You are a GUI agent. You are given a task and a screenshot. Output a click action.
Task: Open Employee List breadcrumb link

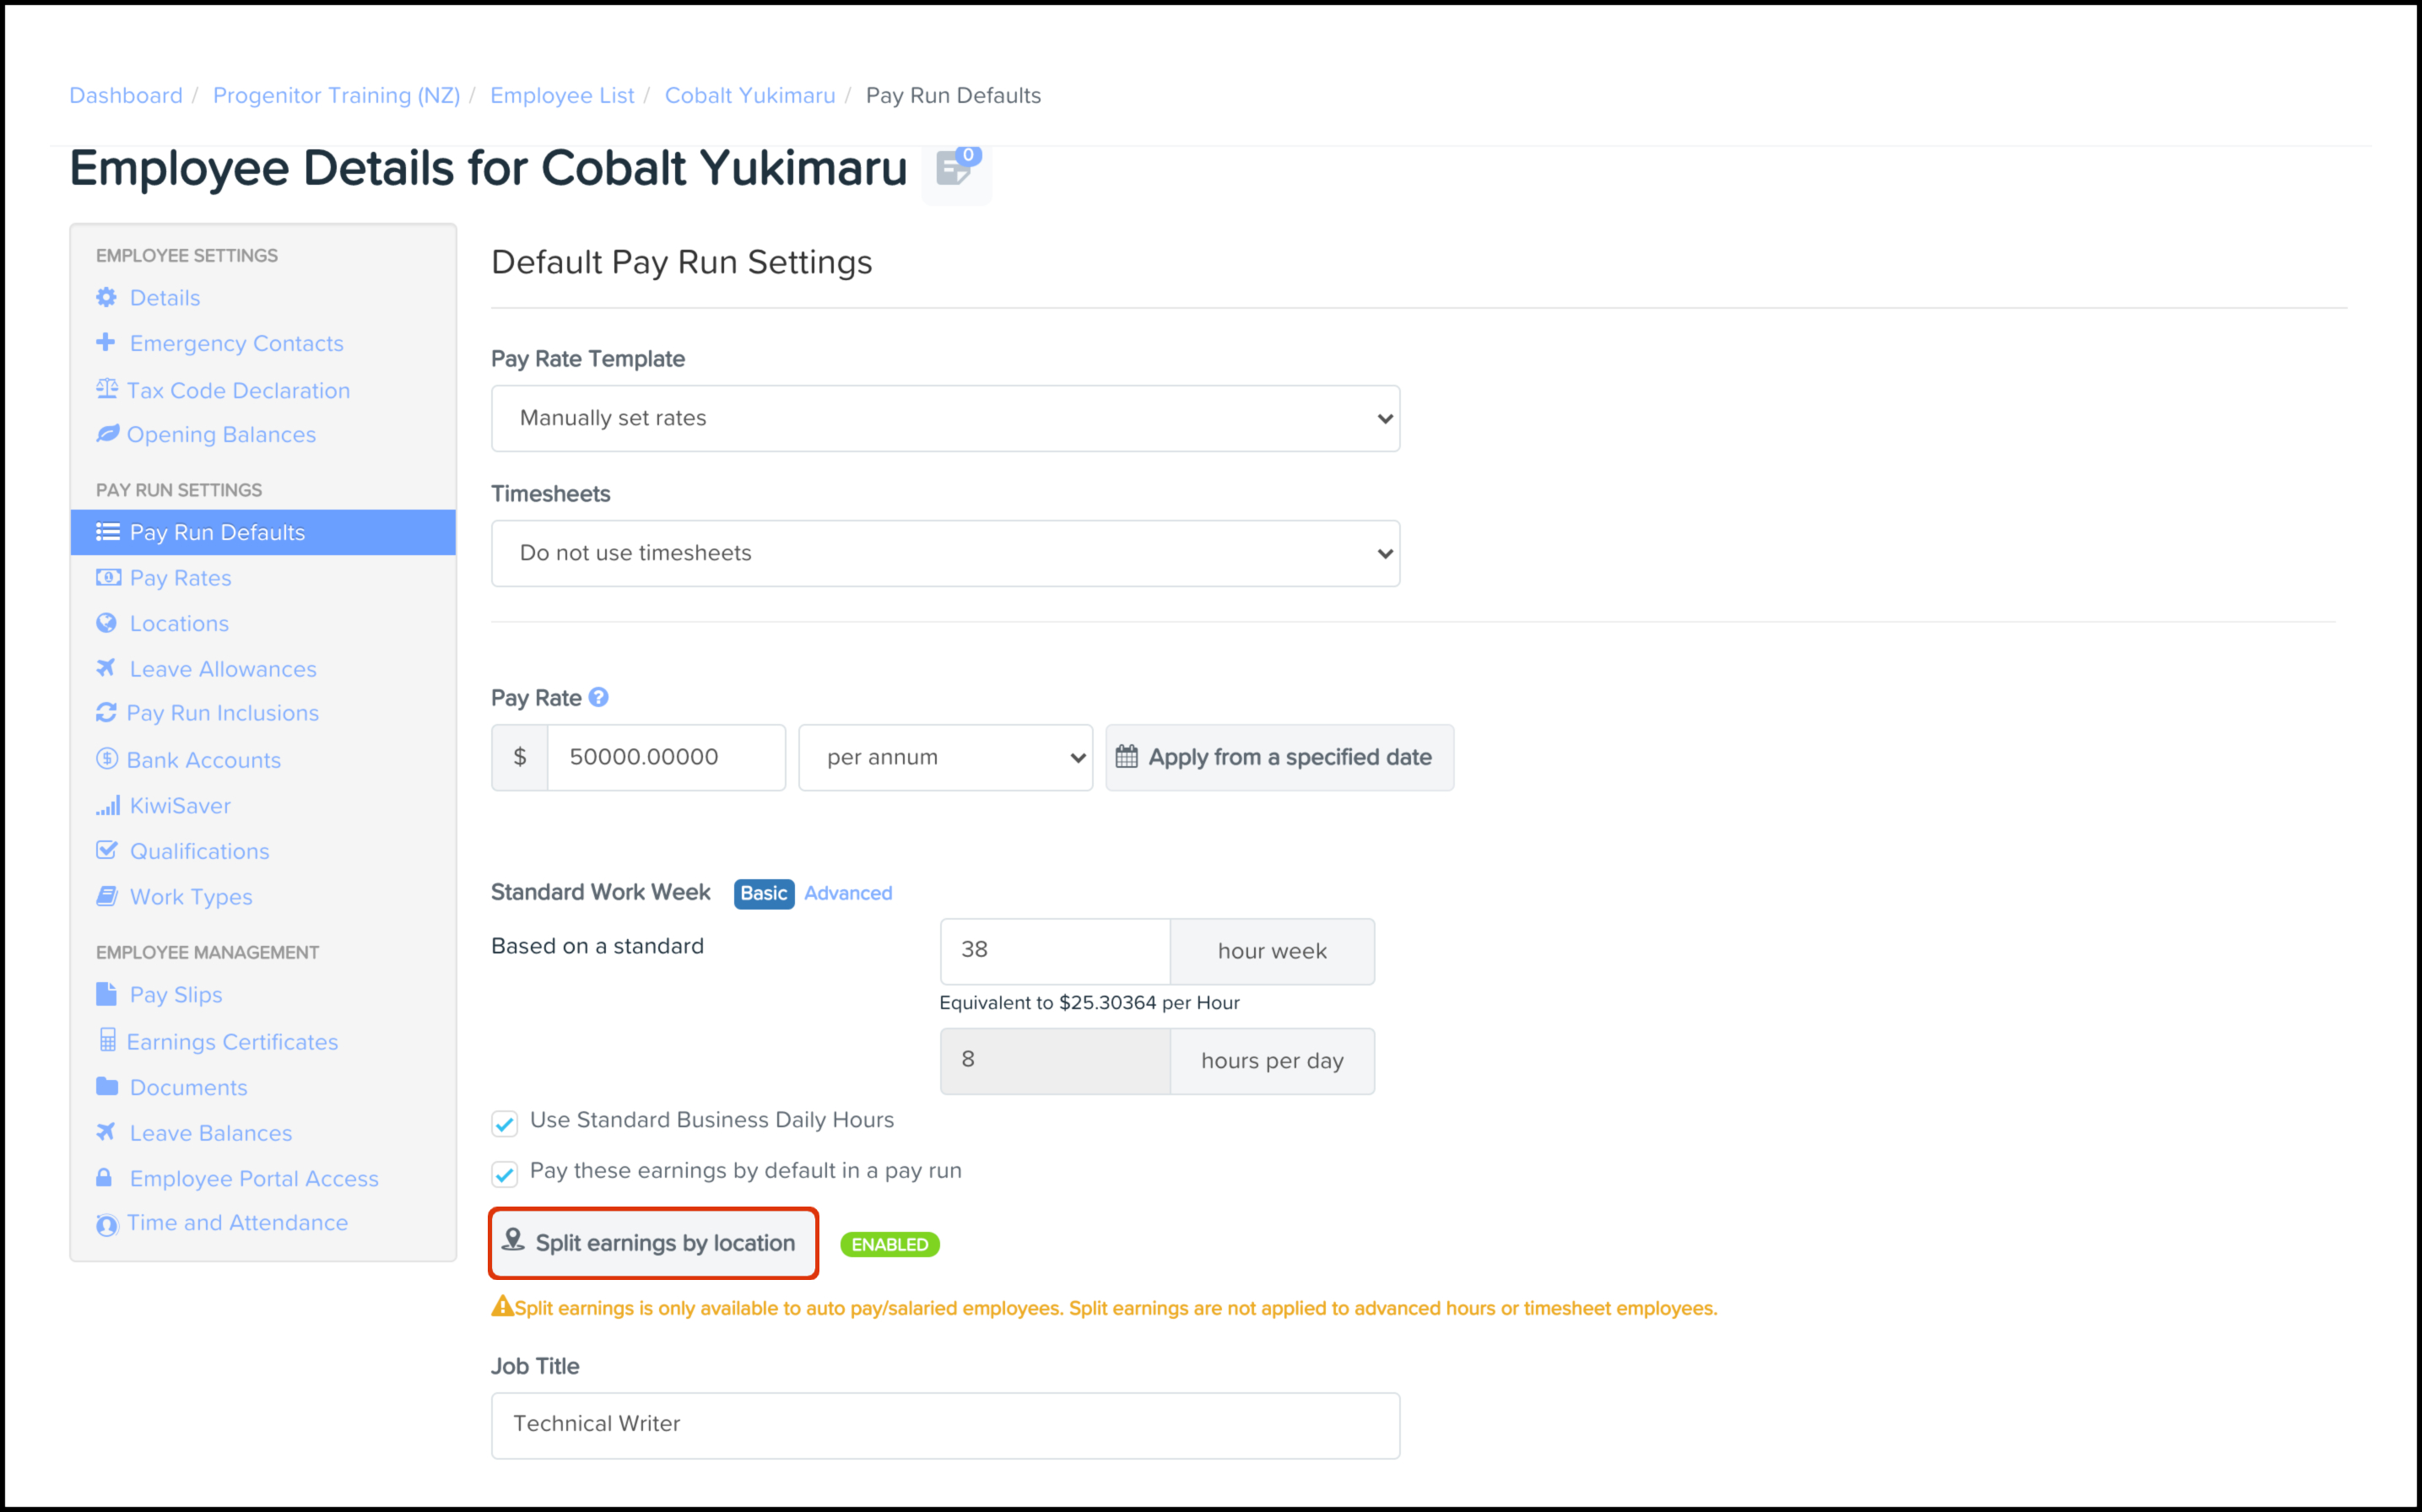tap(561, 95)
